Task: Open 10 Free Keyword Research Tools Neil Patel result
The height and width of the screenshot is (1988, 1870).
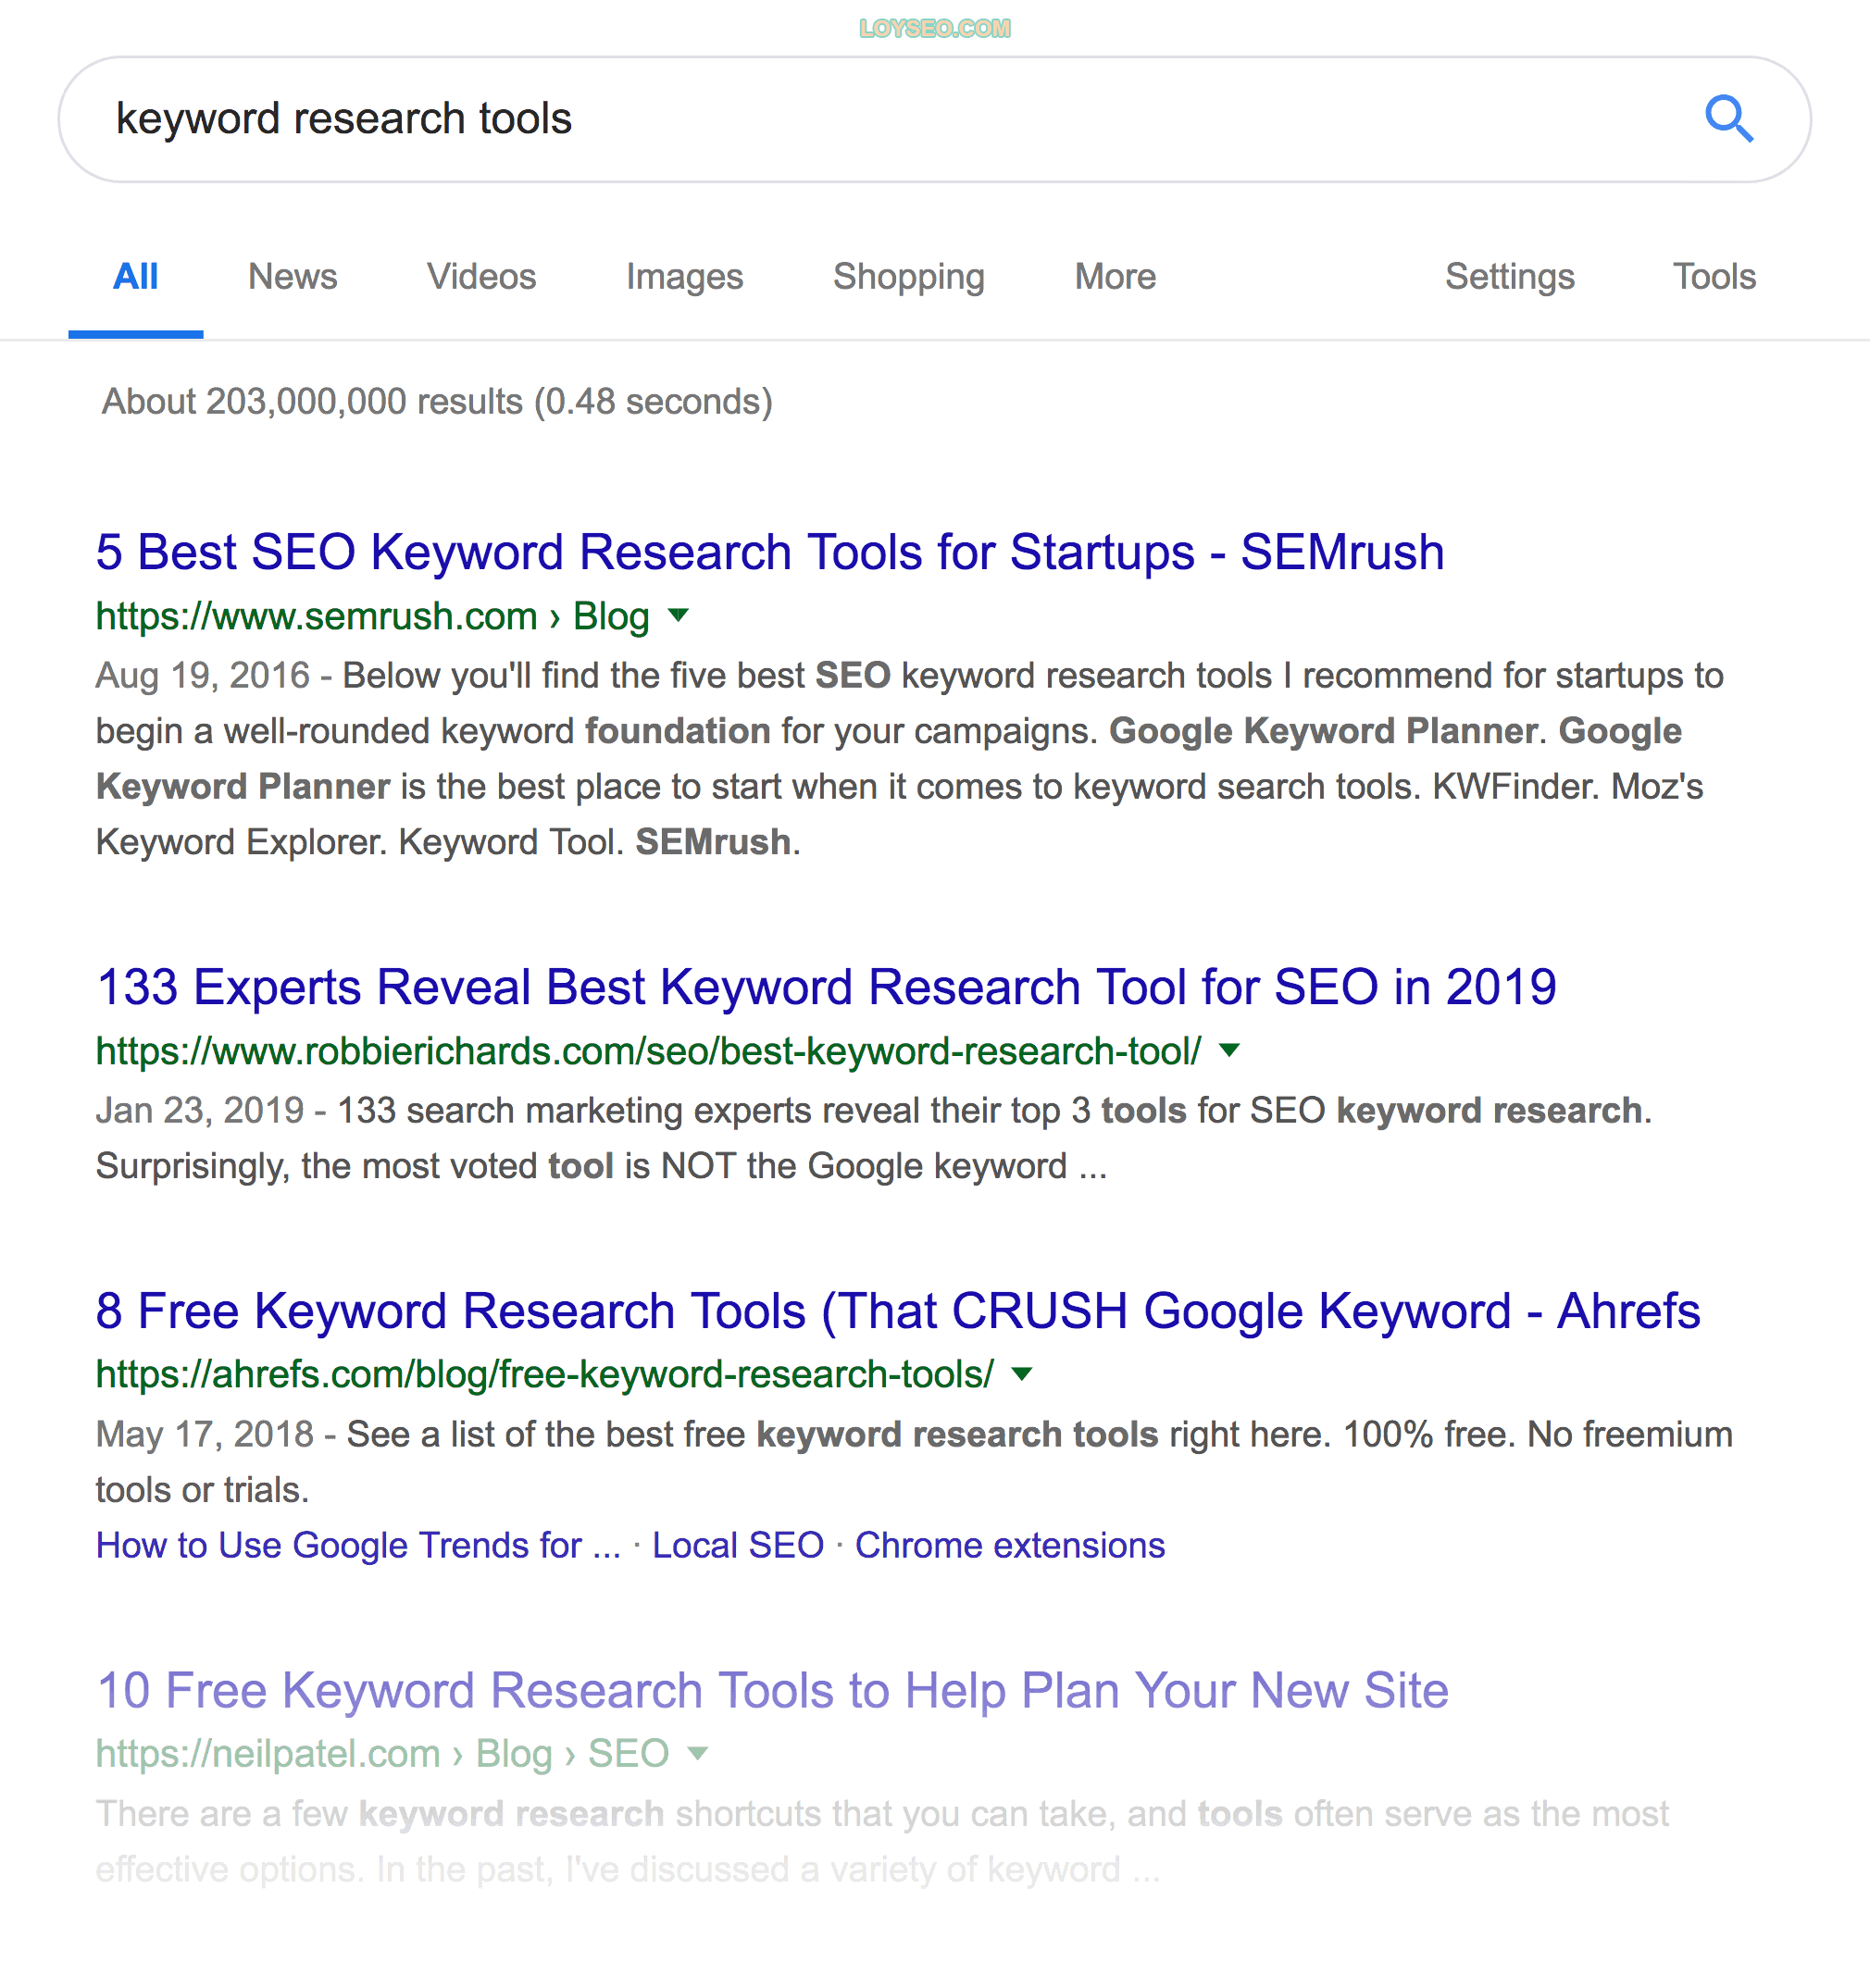Action: pyautogui.click(x=772, y=1690)
